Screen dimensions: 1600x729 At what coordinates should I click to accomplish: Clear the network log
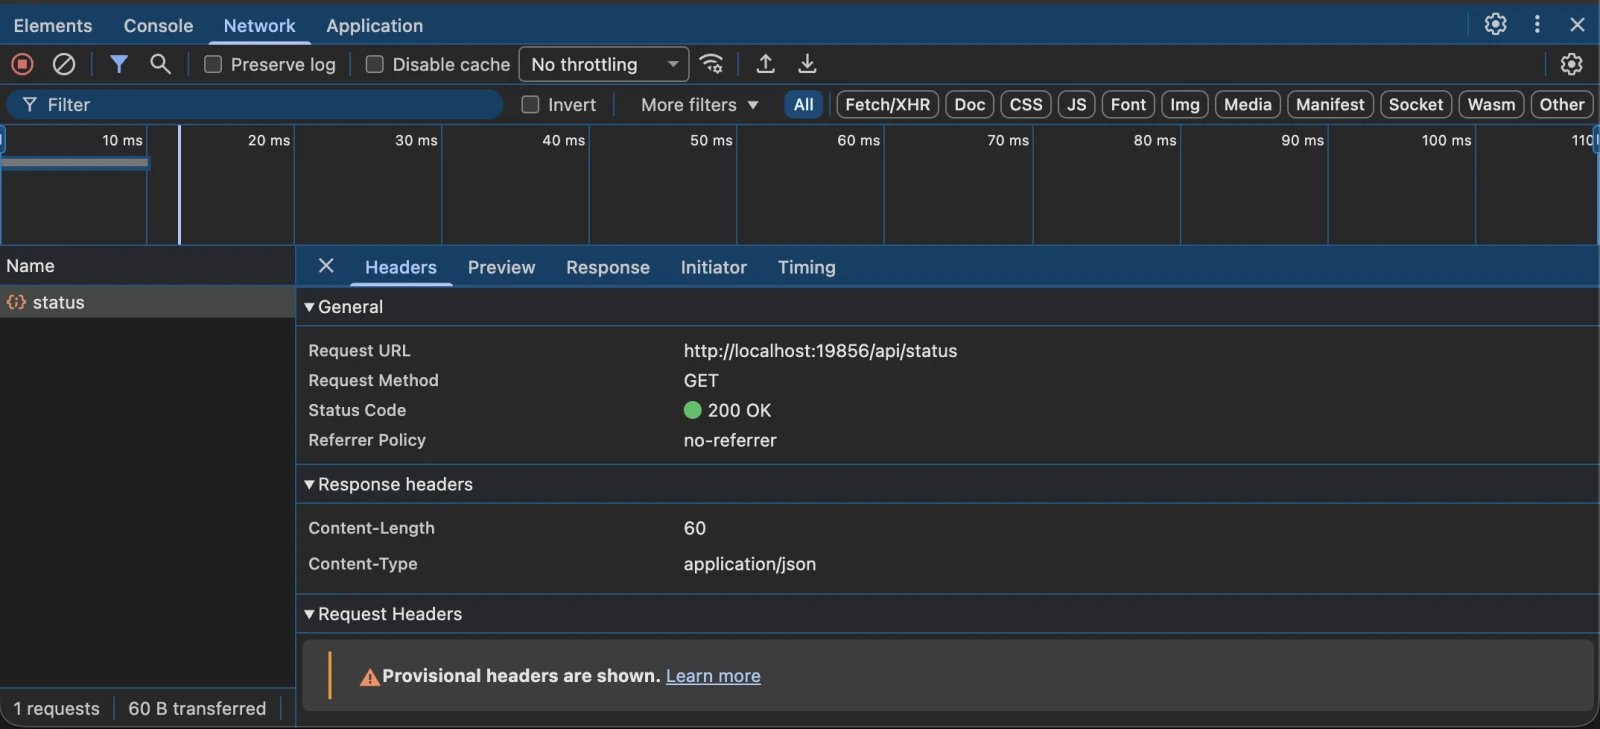(64, 64)
